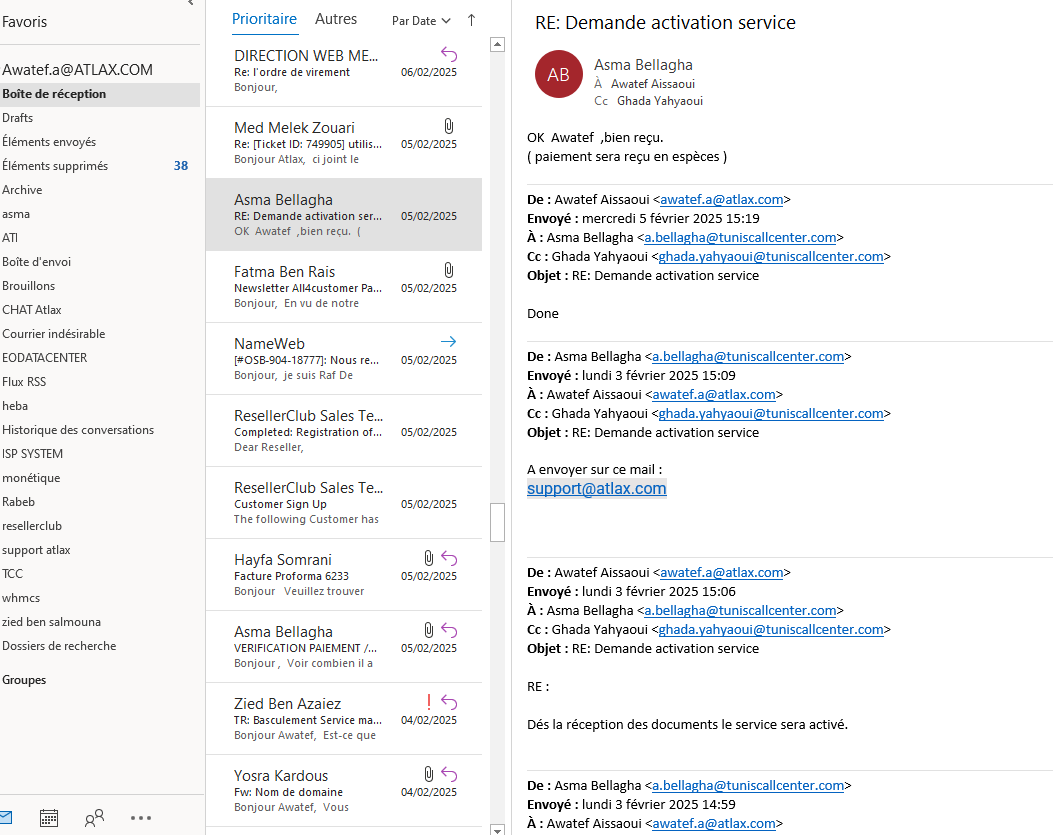Click the AB avatar of Asma Bellagha
The width and height of the screenshot is (1053, 835).
click(559, 75)
